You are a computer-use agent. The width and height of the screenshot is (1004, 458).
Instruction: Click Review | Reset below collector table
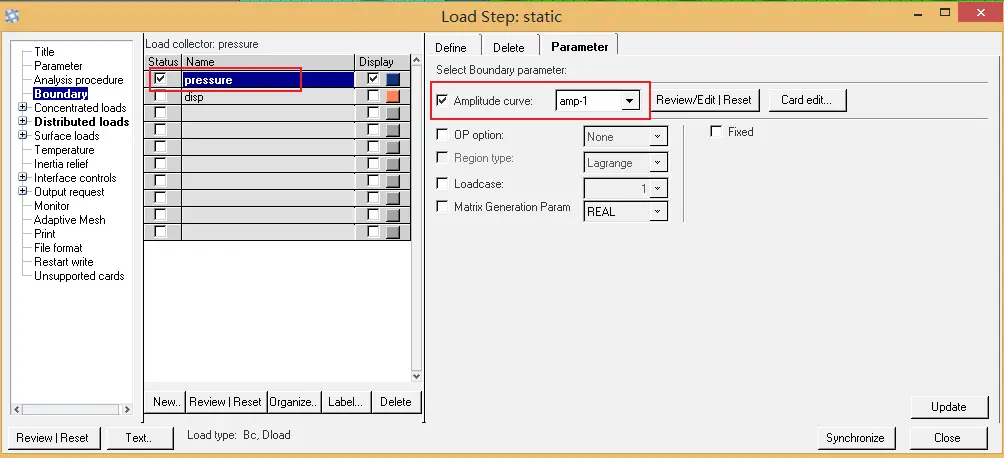(x=225, y=402)
